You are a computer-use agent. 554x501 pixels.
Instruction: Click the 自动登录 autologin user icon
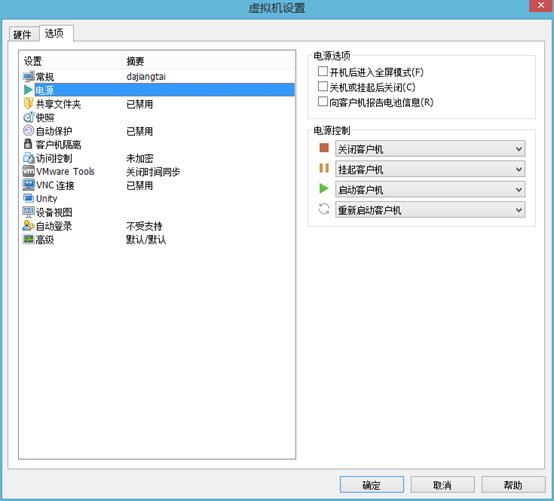tap(28, 225)
